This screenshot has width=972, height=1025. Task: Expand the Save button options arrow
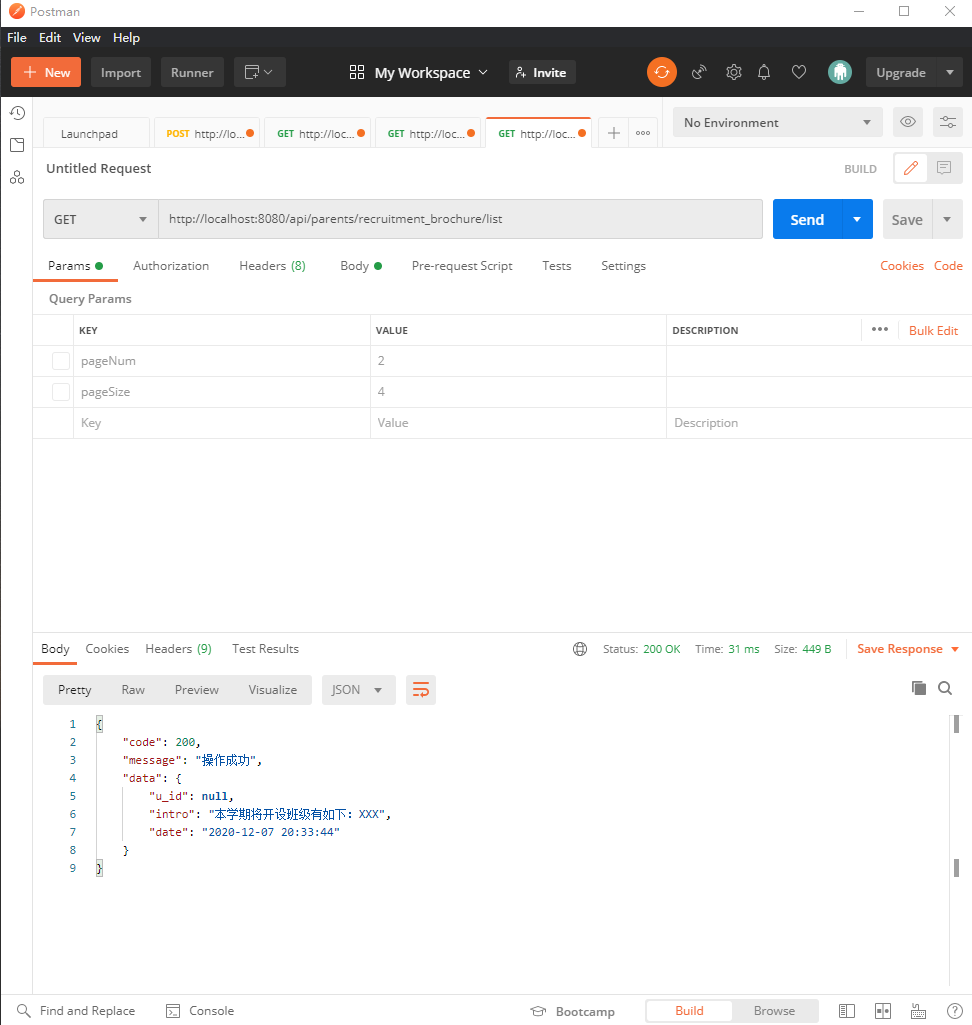[947, 220]
